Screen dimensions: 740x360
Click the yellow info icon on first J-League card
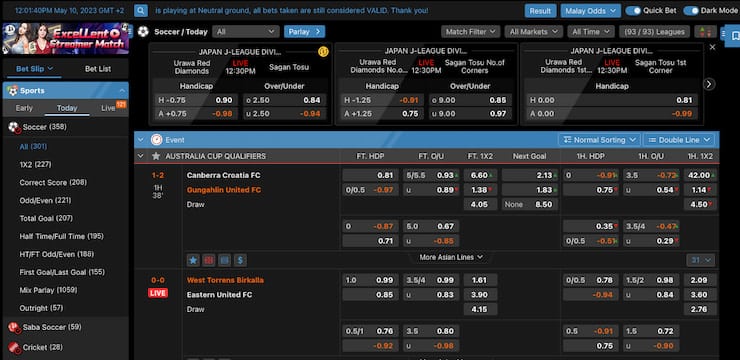tap(323, 51)
